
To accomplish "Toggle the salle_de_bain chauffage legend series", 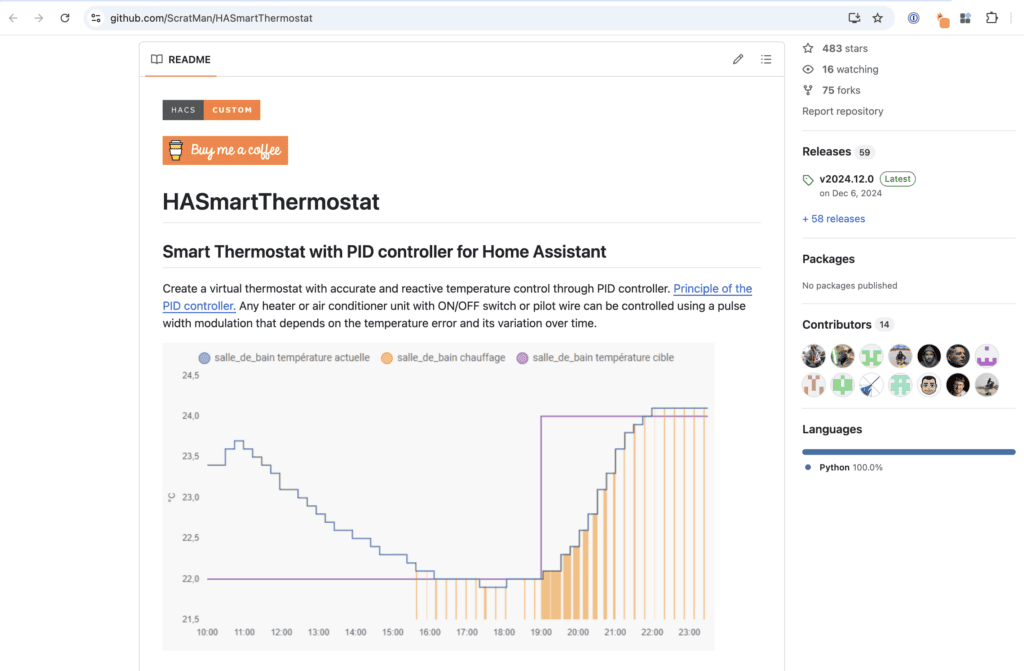I will pos(444,357).
